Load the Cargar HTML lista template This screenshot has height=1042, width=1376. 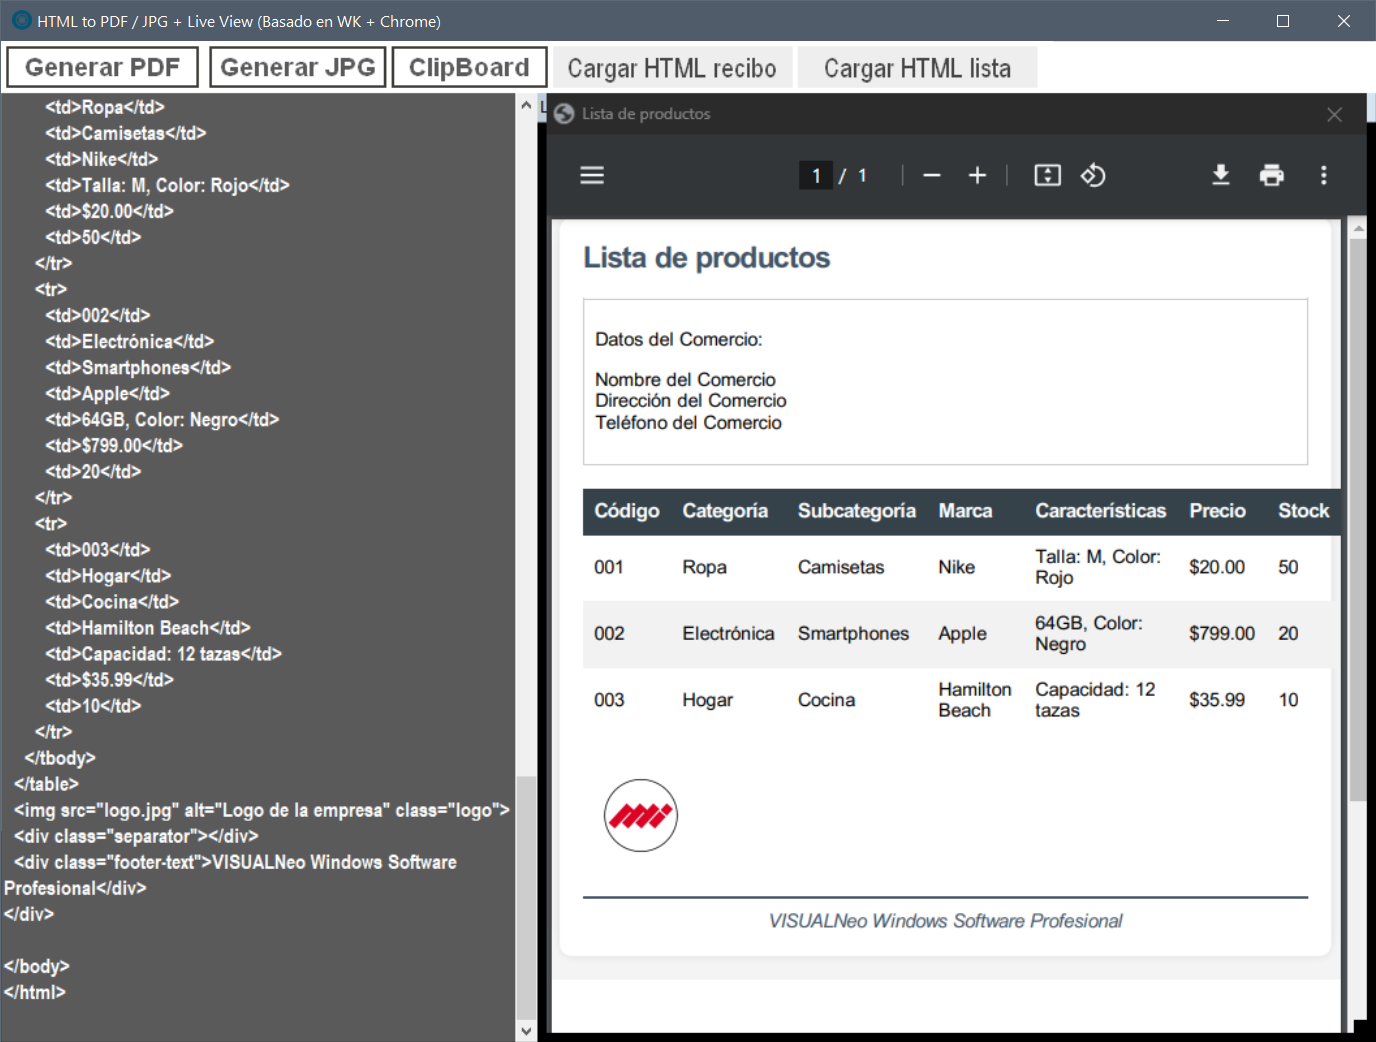pyautogui.click(x=917, y=68)
